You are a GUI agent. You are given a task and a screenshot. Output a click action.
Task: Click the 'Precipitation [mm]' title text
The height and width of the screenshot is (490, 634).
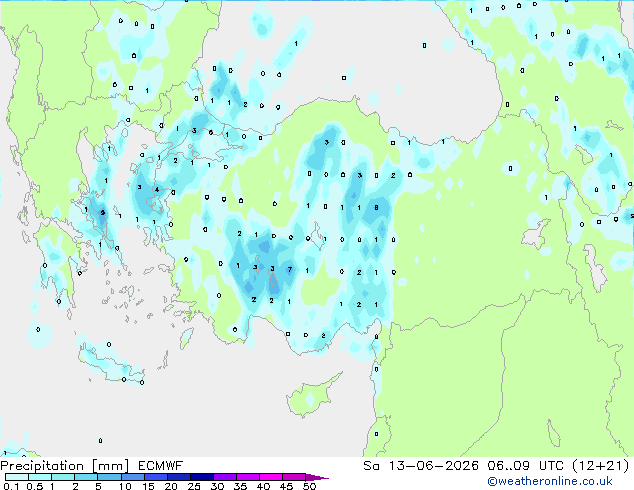coord(65,466)
